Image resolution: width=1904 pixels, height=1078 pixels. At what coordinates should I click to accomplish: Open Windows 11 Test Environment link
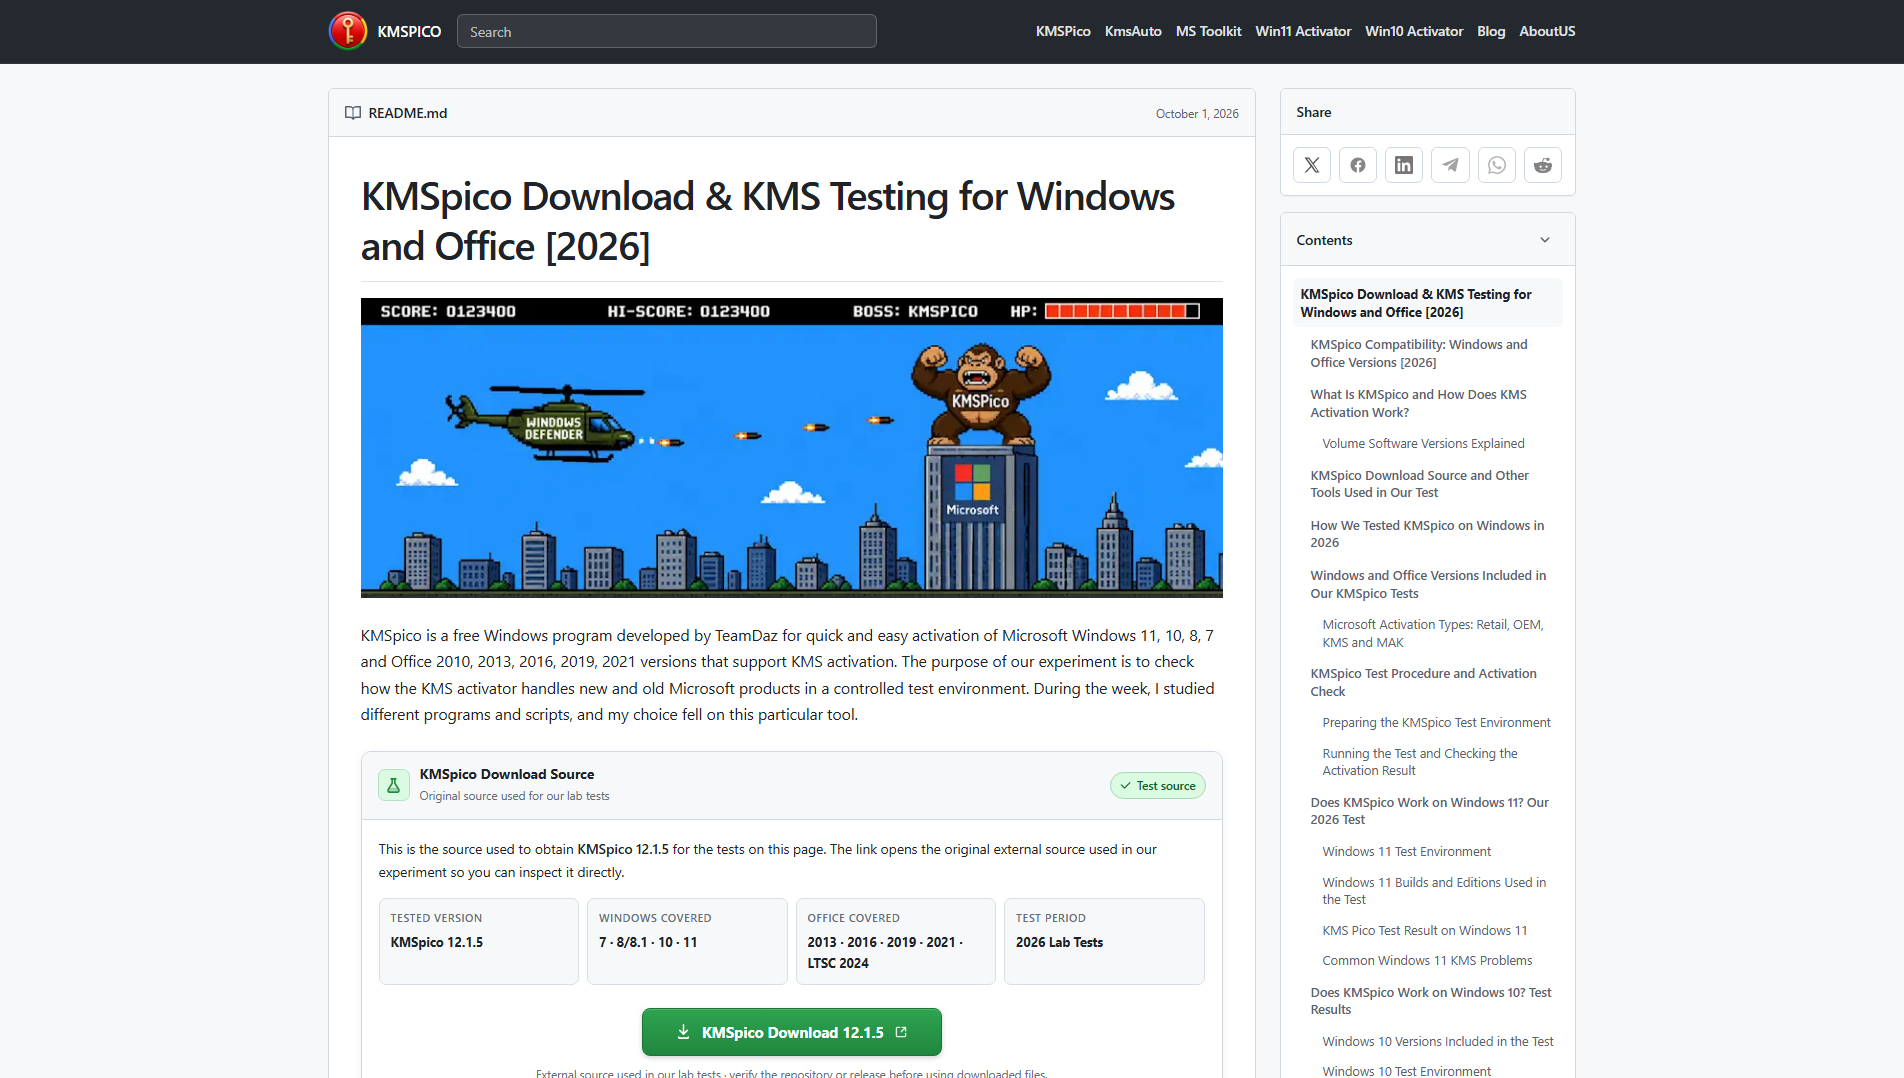[x=1407, y=851]
